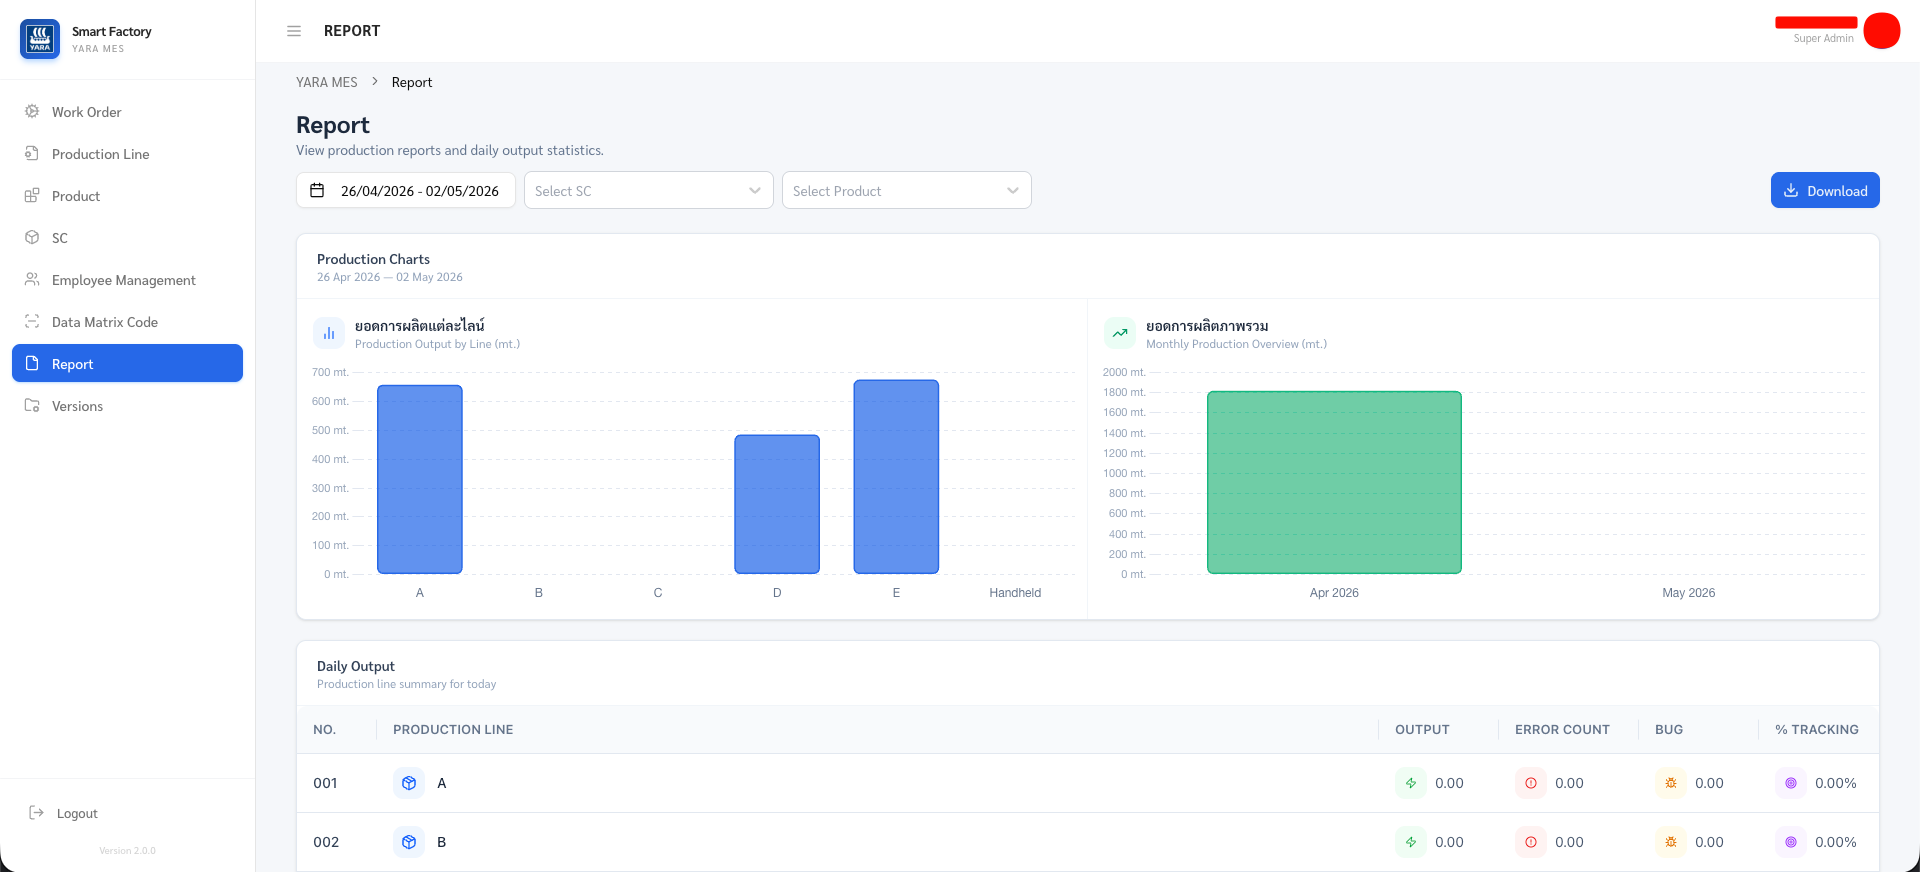Click the bar chart icon for Production Output
Screen dimensions: 1920x872
329,333
